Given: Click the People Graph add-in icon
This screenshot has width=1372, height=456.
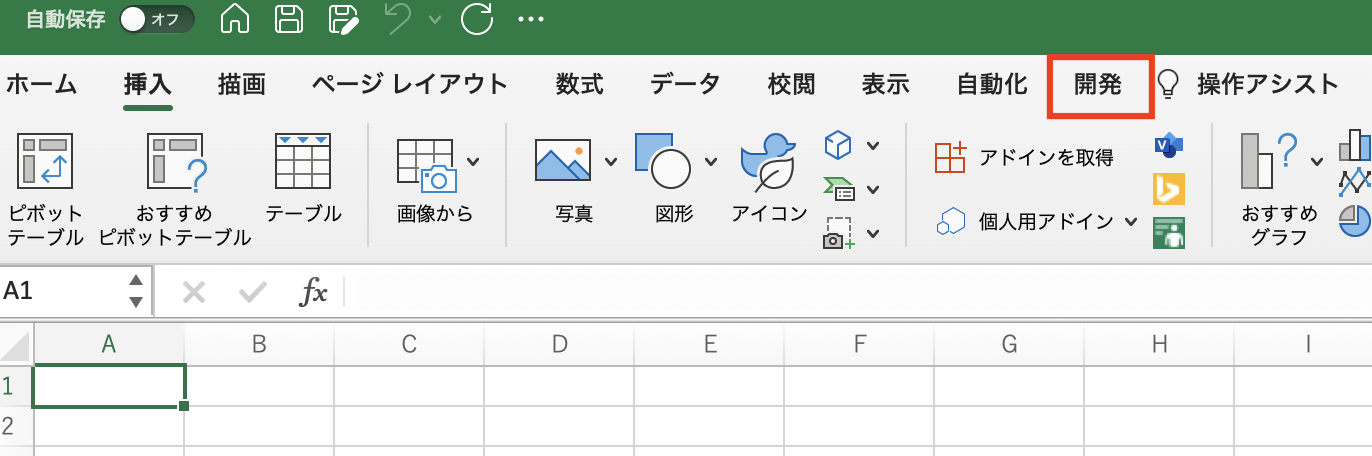Looking at the screenshot, I should click(x=1168, y=233).
